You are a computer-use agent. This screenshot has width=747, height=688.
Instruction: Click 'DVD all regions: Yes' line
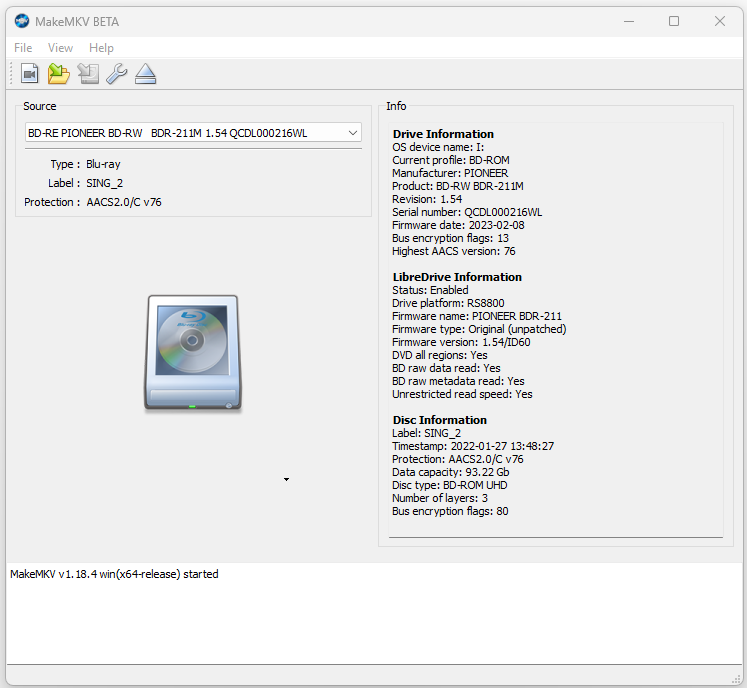[439, 355]
